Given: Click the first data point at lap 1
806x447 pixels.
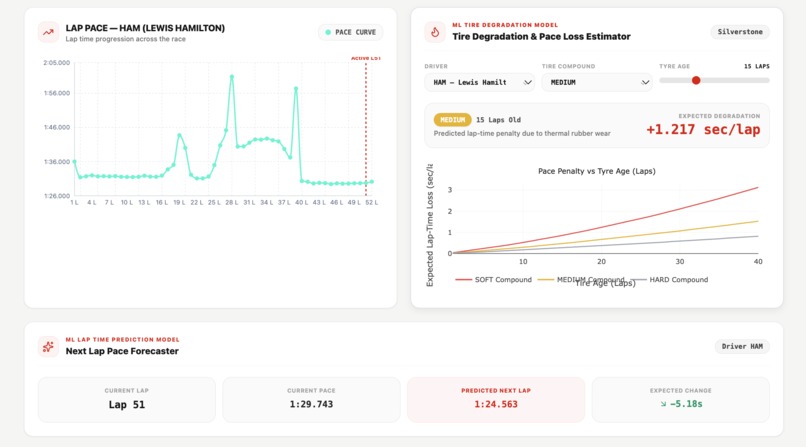Looking at the screenshot, I should 75,162.
